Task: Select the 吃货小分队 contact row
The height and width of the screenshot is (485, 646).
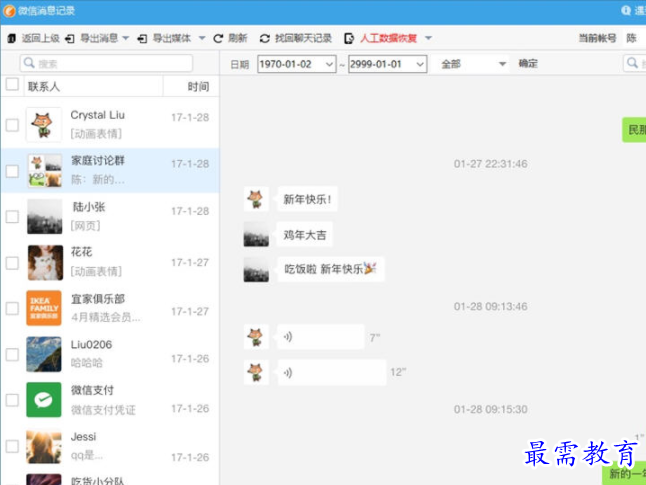Action: 110,479
